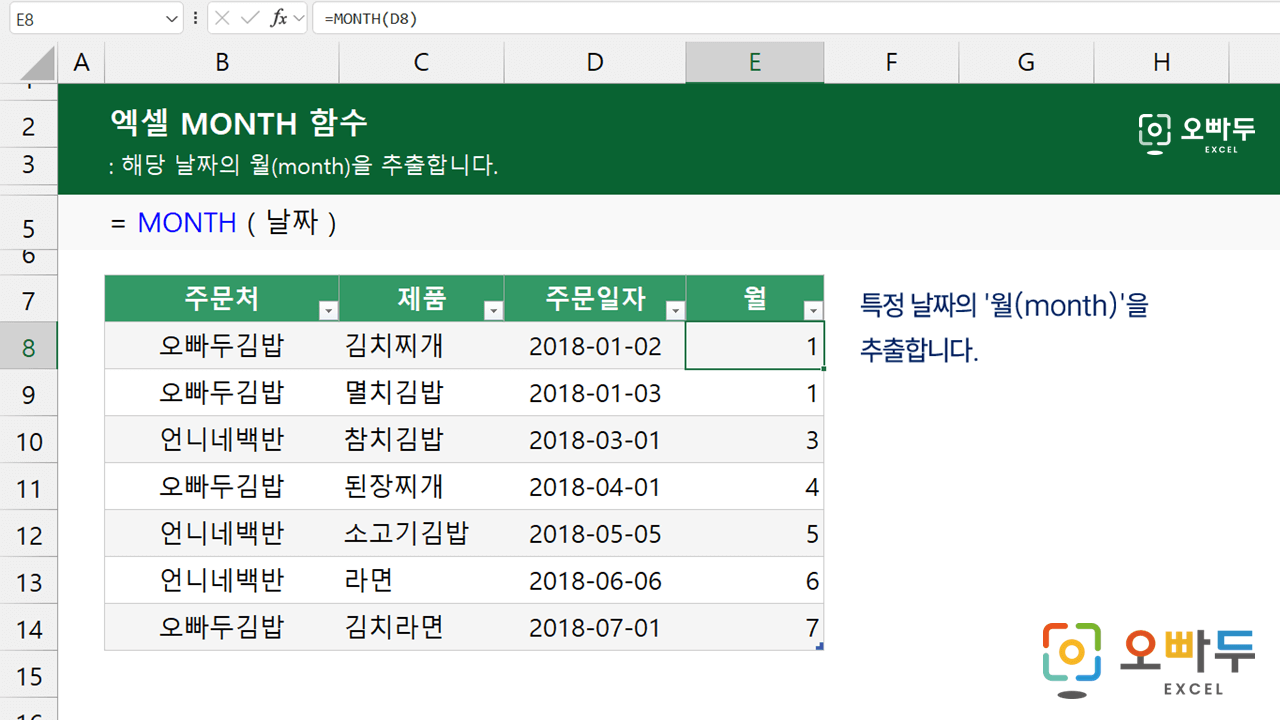Select column F header

click(891, 62)
